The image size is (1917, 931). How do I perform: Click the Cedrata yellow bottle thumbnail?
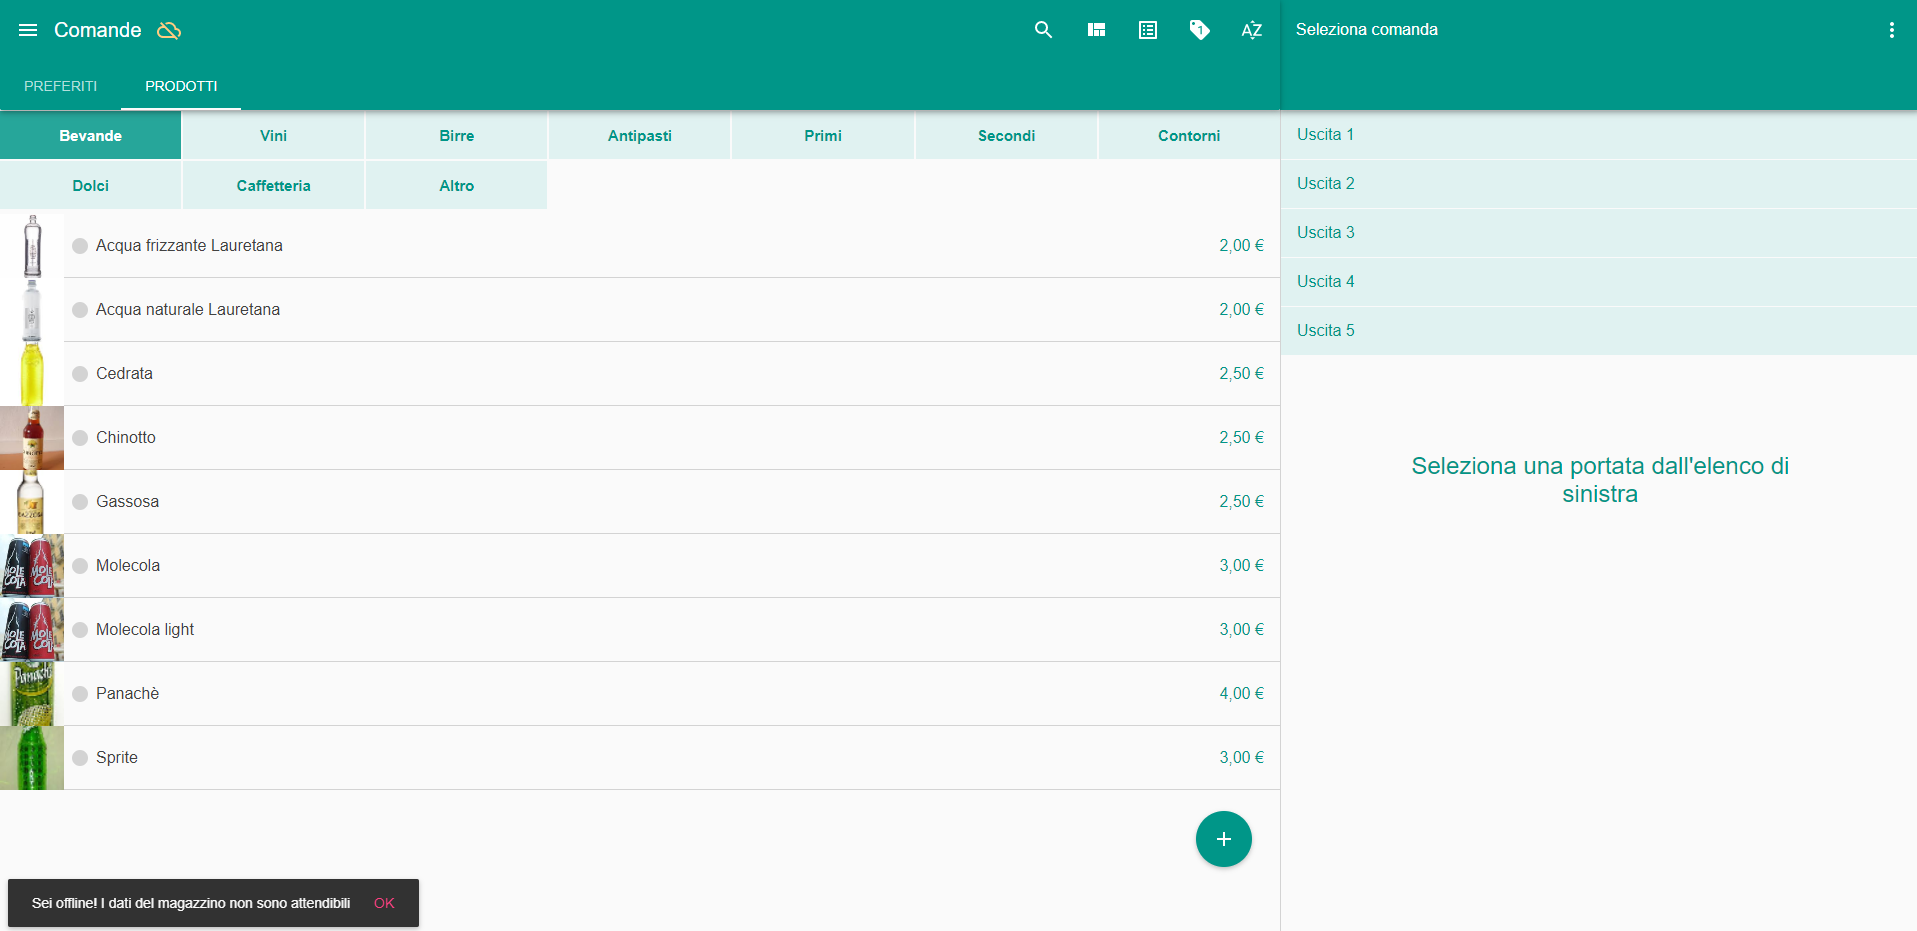pos(32,374)
